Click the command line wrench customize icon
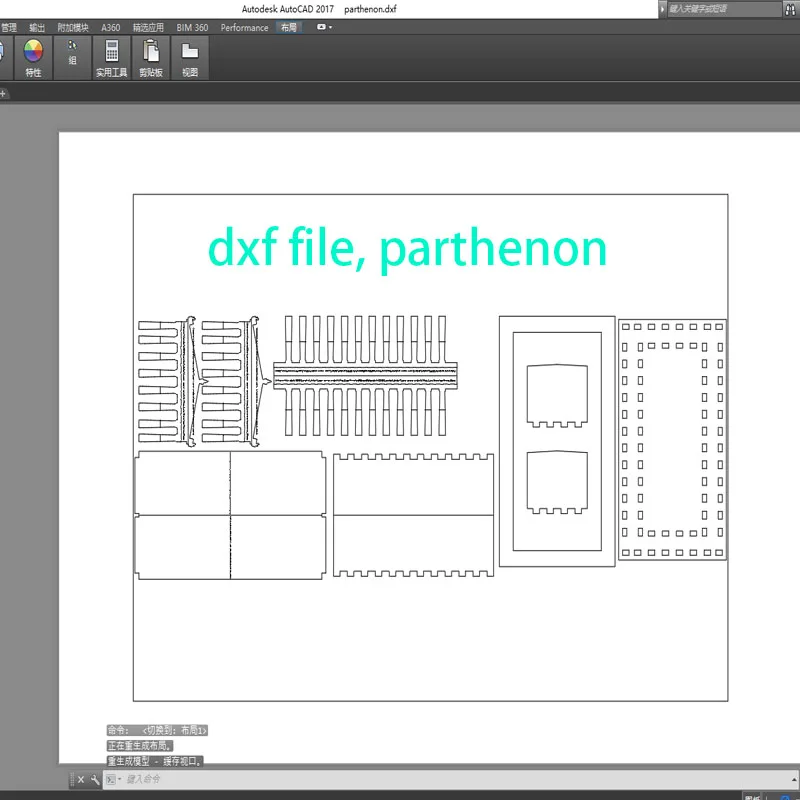 [x=95, y=779]
